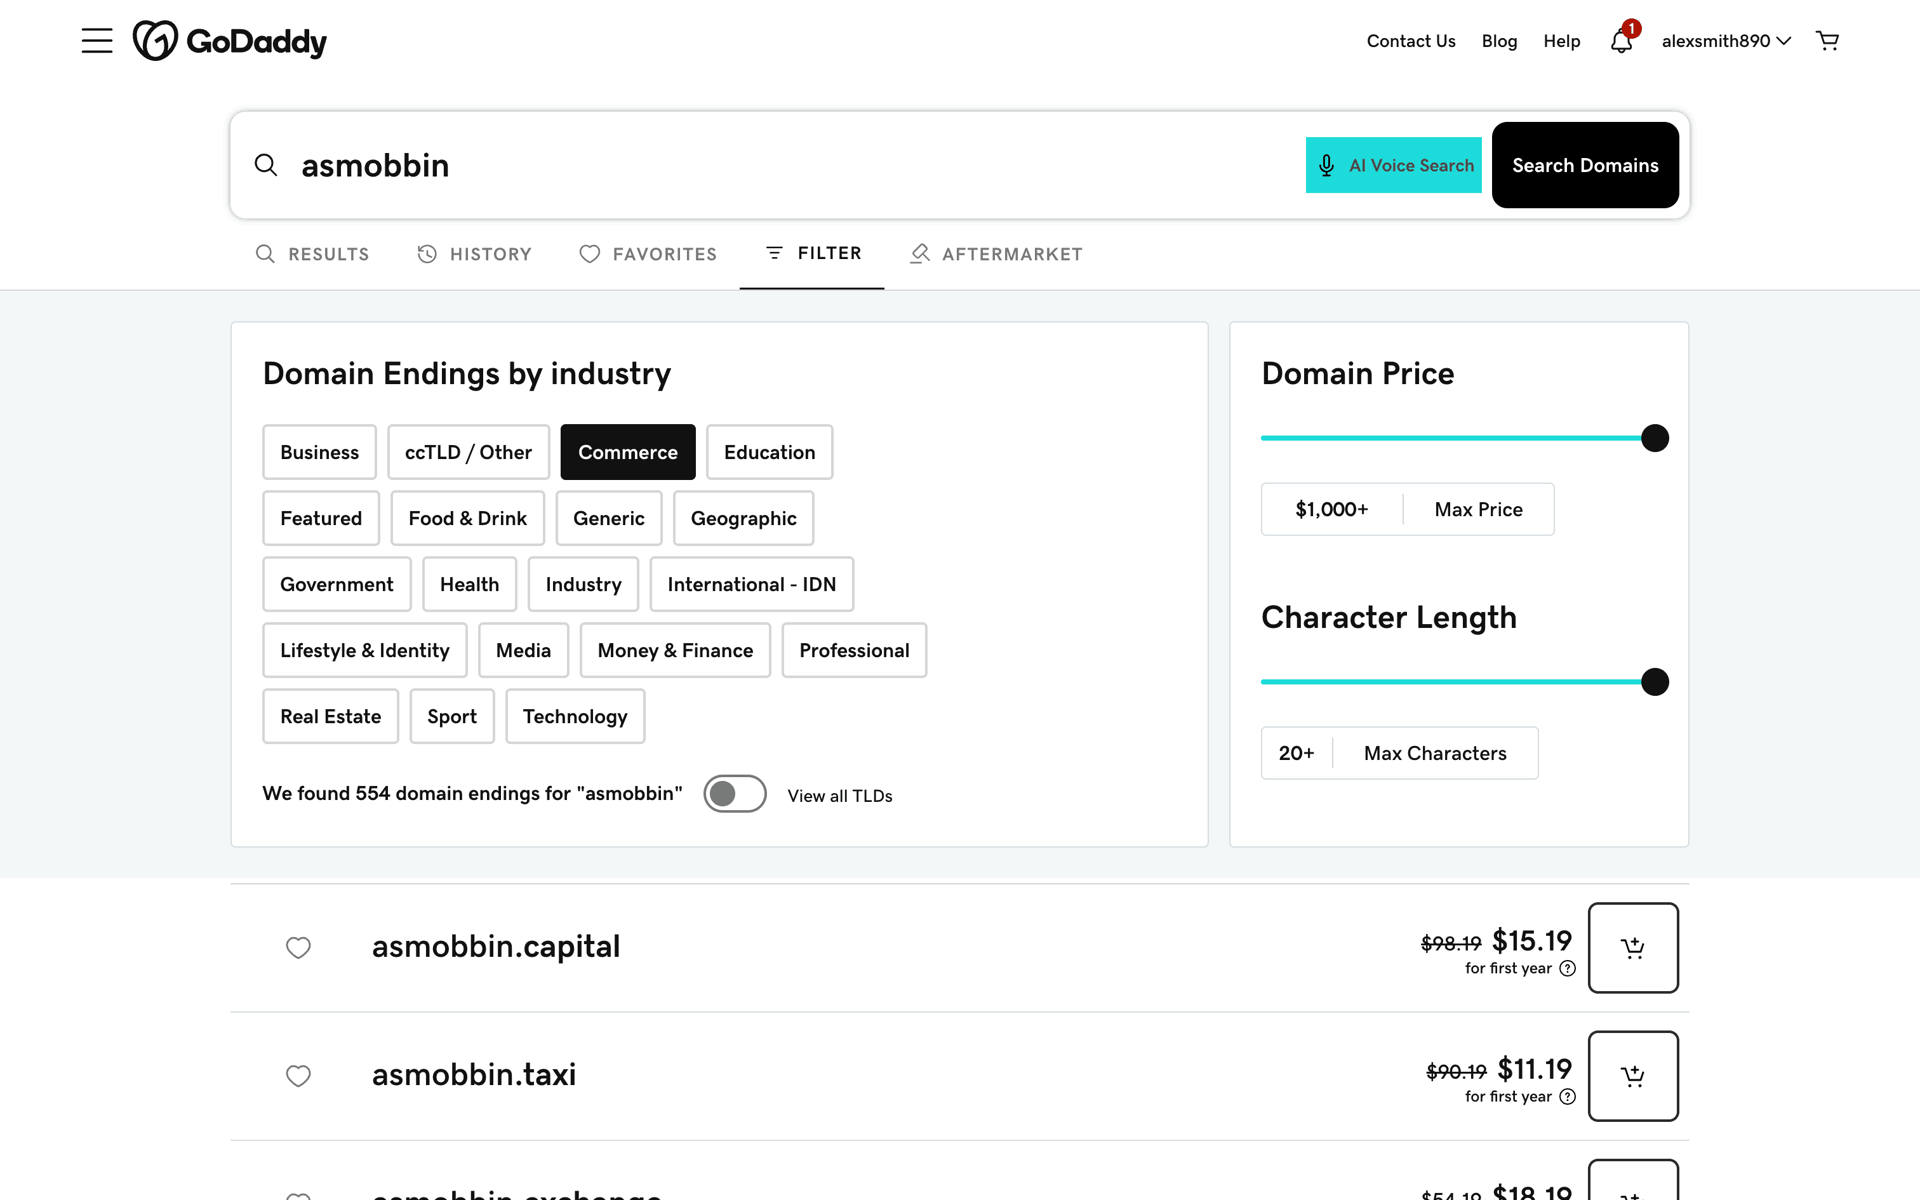Click the $15.19 price for asmobbin.capital
The image size is (1920, 1200).
click(1532, 941)
